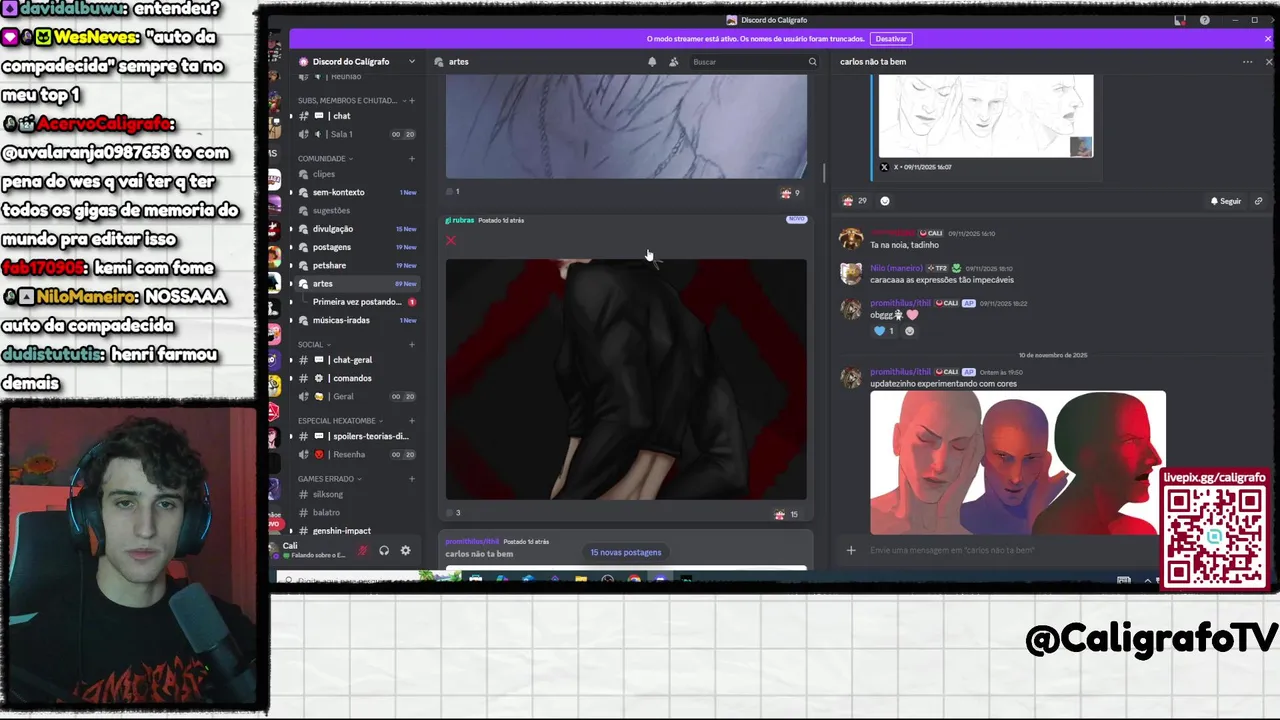
Task: Click the search magnifier icon
Action: coord(813,62)
